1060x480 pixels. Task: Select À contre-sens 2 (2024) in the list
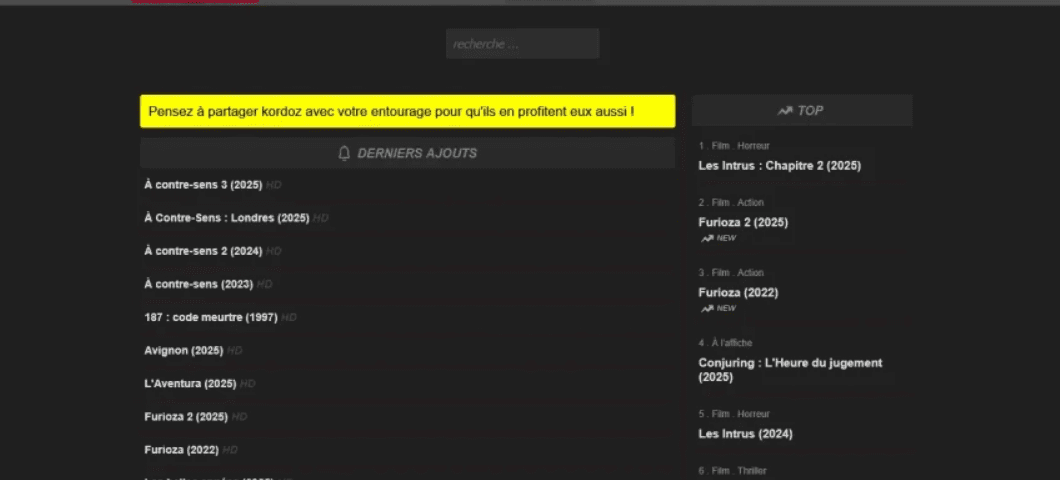[203, 251]
